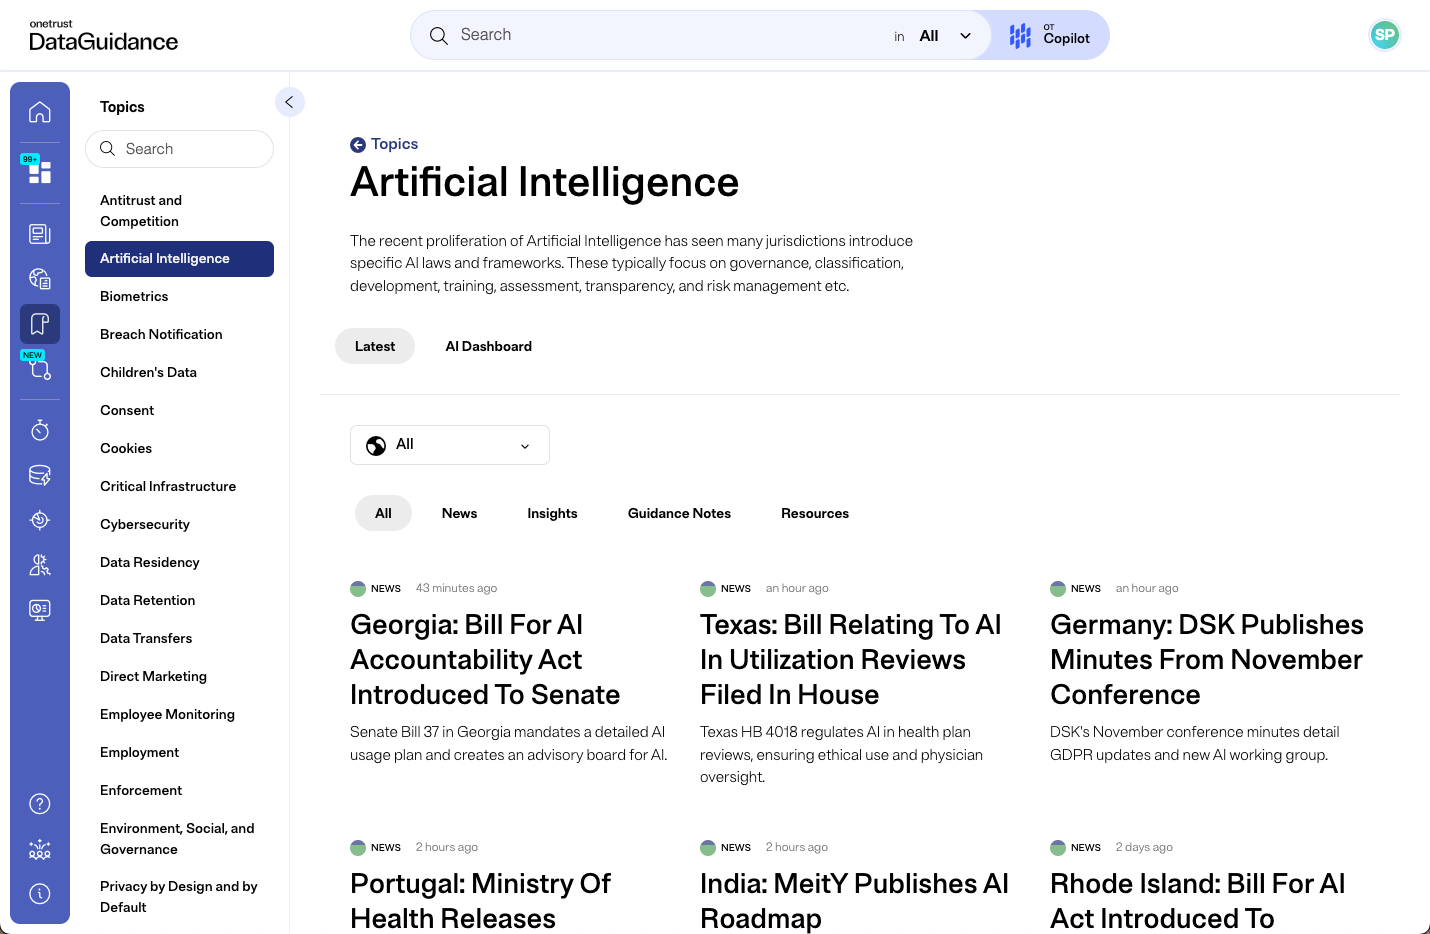Switch to the AI Dashboard tab
The width and height of the screenshot is (1430, 934).
(488, 346)
